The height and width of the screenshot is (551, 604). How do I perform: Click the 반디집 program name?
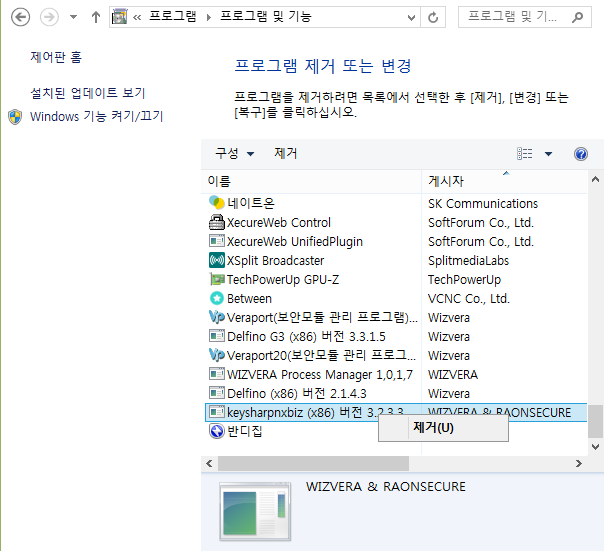click(x=245, y=431)
